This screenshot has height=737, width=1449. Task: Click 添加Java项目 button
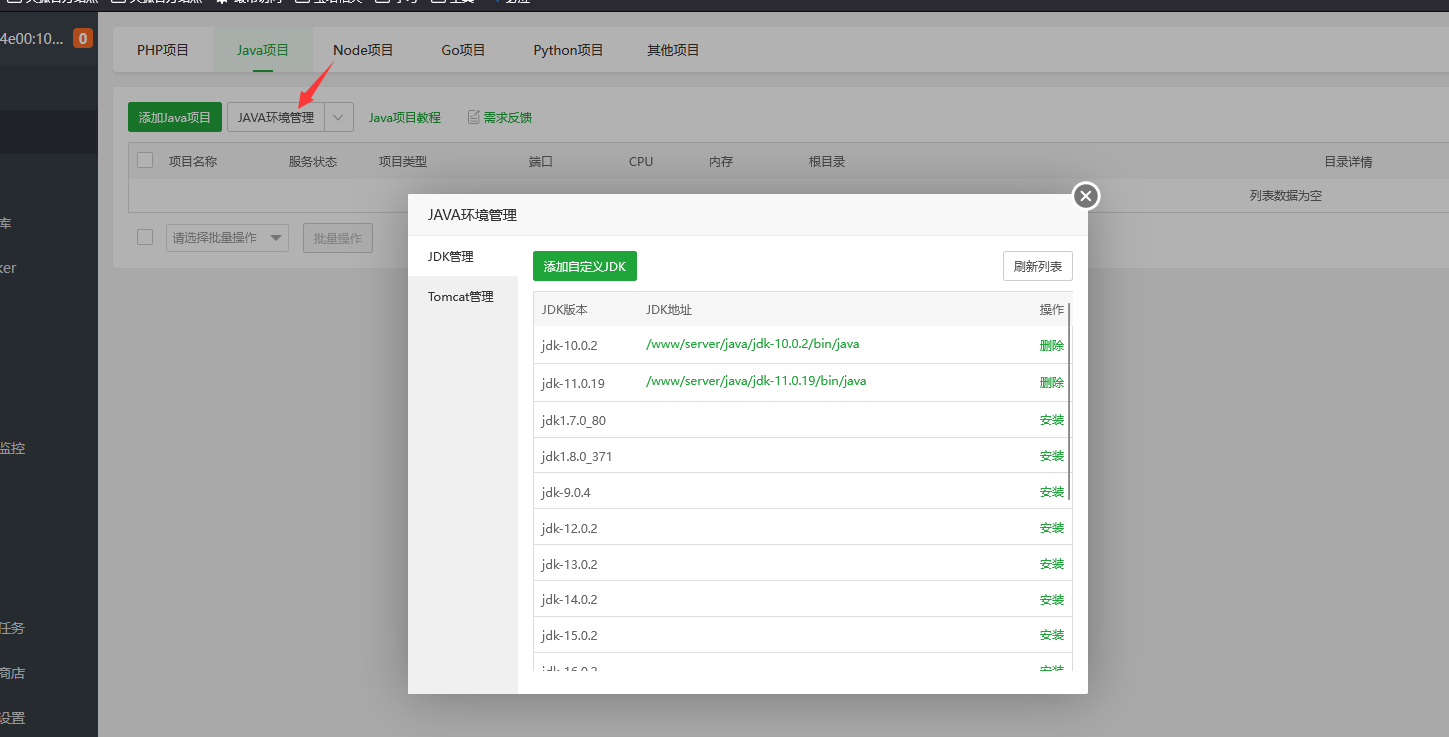175,117
